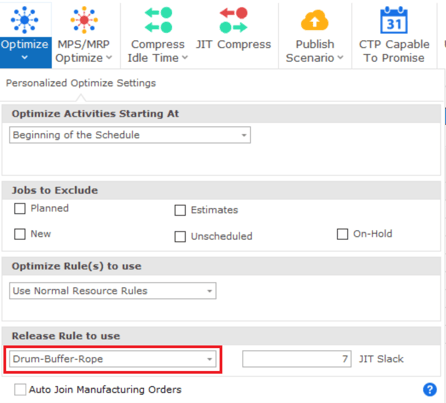Tick the Estimates checkbox
446x403 pixels.
(180, 210)
